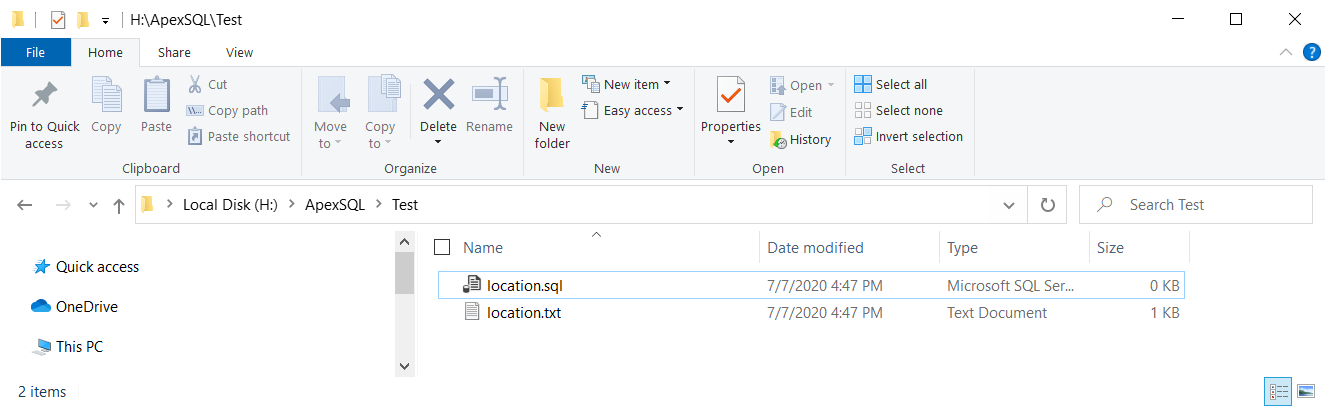Click the 0 KB size cell
Image resolution: width=1326 pixels, height=407 pixels.
click(1165, 286)
